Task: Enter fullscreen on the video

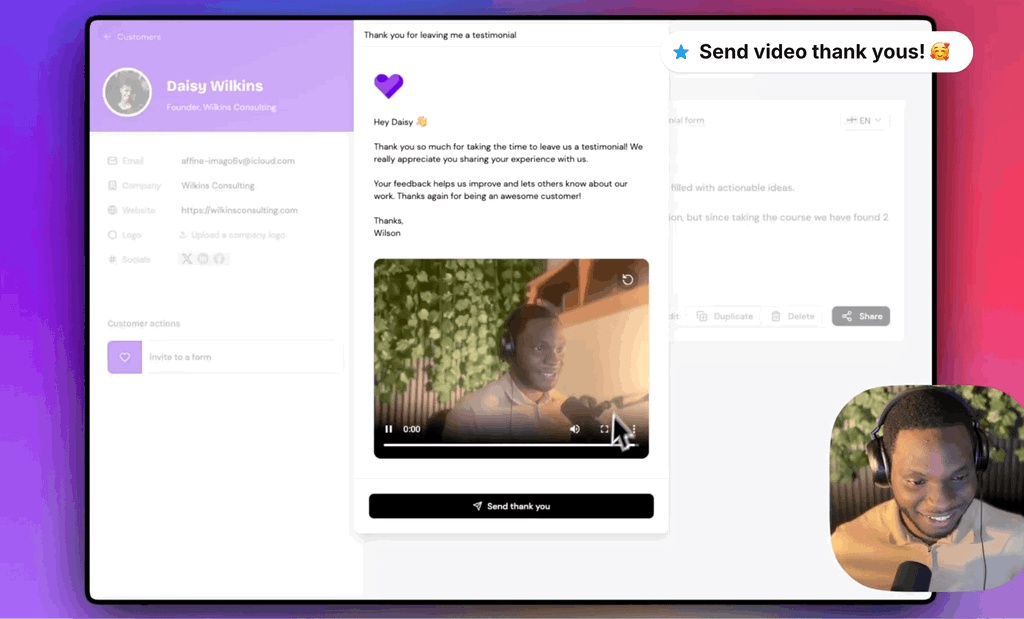Action: 604,429
